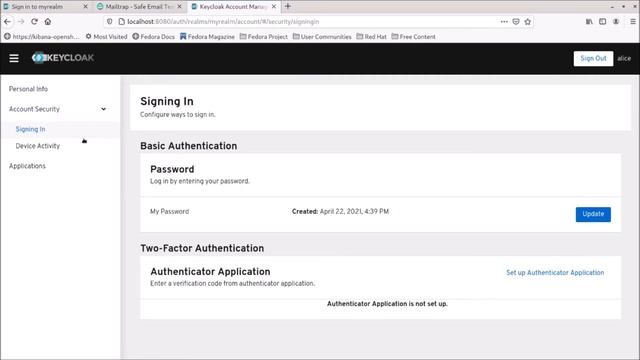Minimize the browser window
Screen dimensions: 640x360
(612, 7)
